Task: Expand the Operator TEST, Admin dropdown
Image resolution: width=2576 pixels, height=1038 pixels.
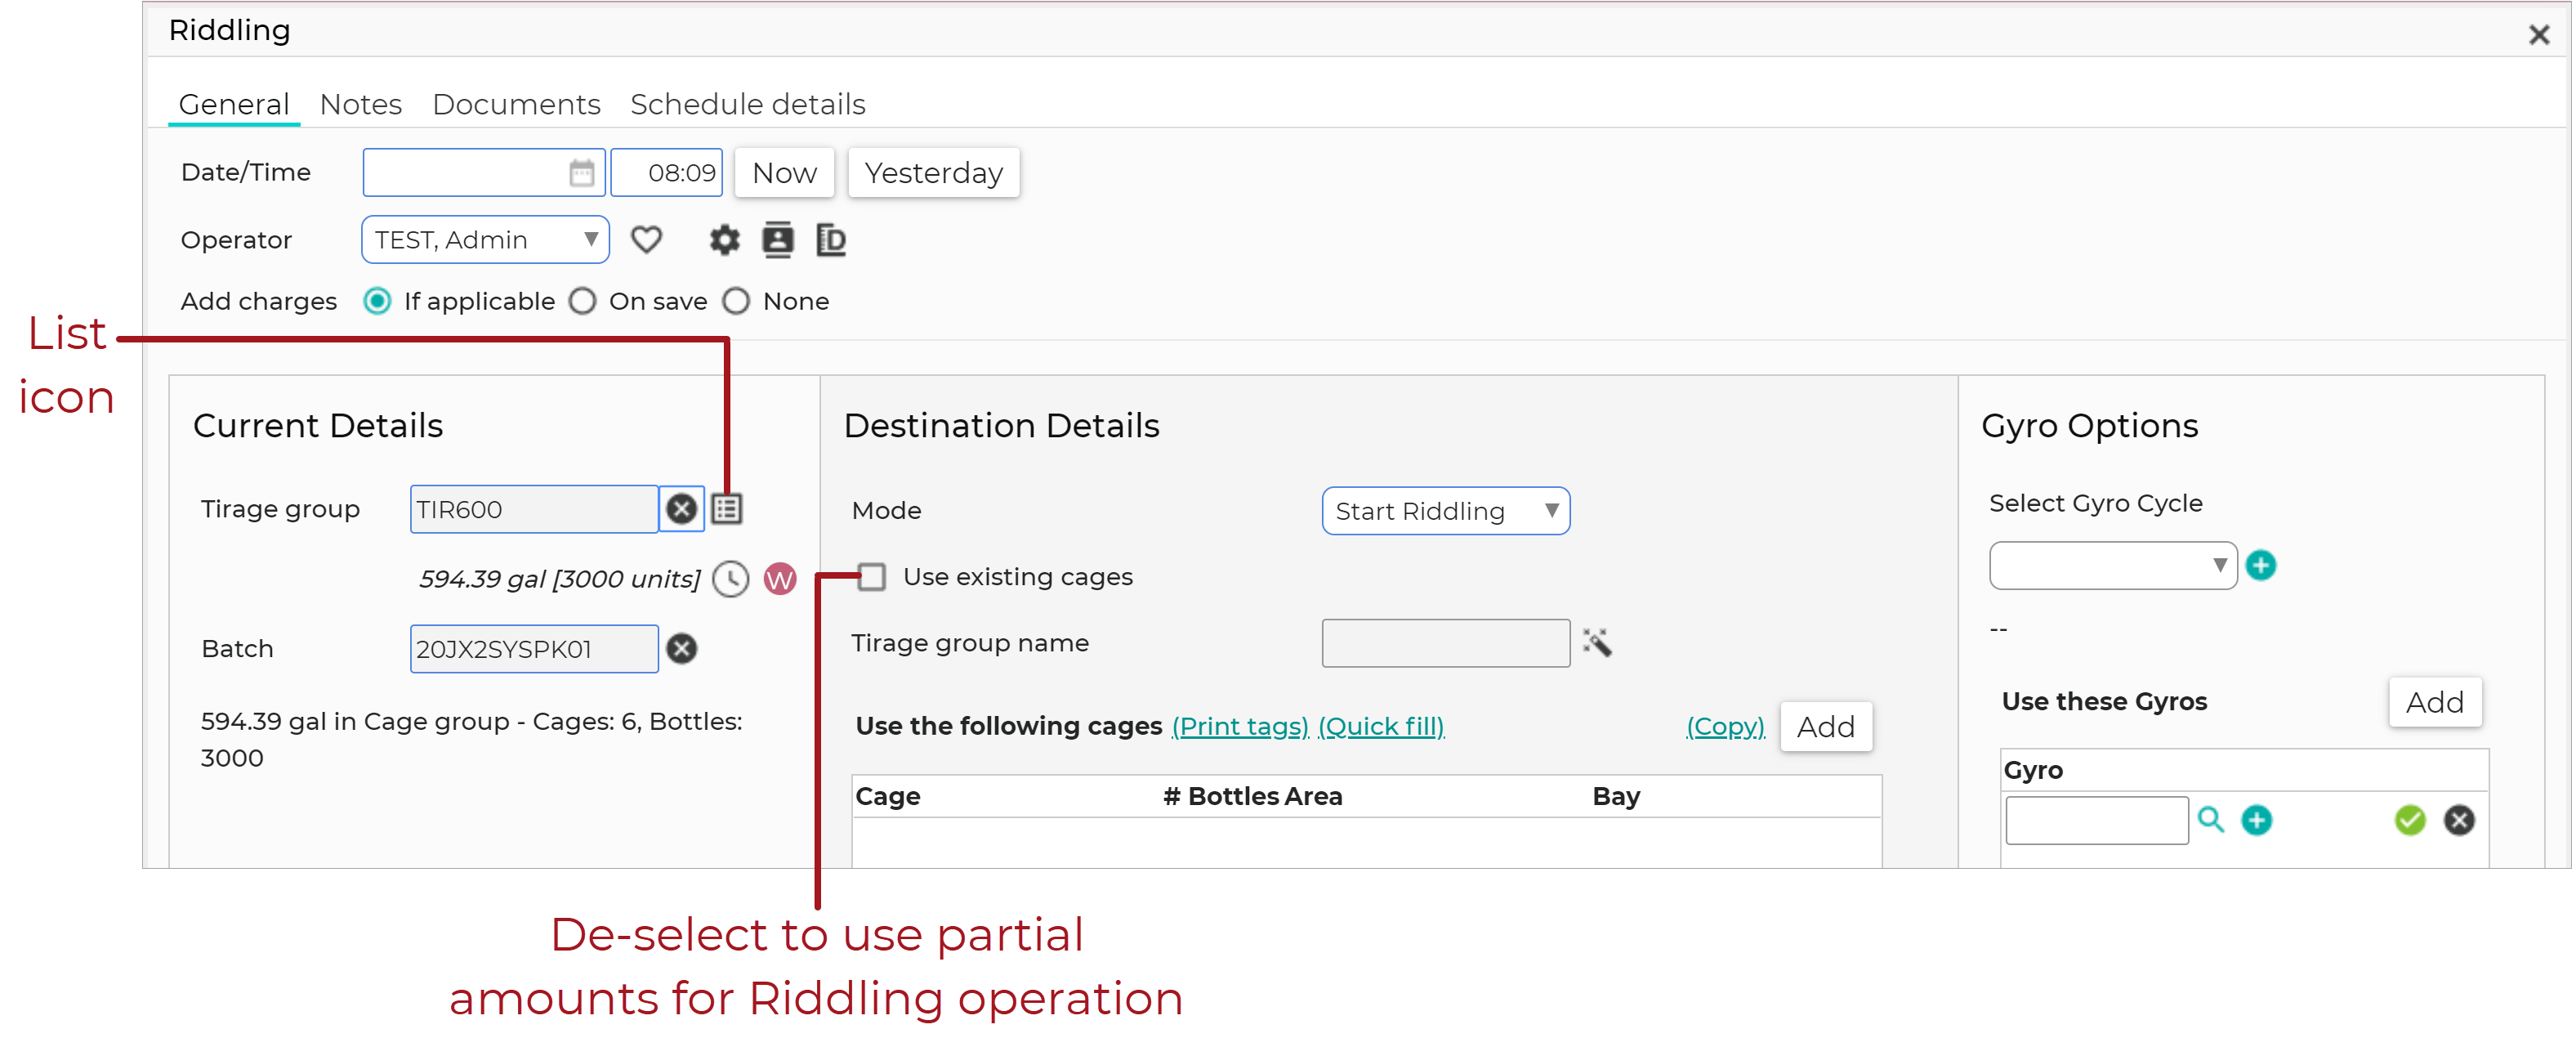Action: tap(485, 240)
